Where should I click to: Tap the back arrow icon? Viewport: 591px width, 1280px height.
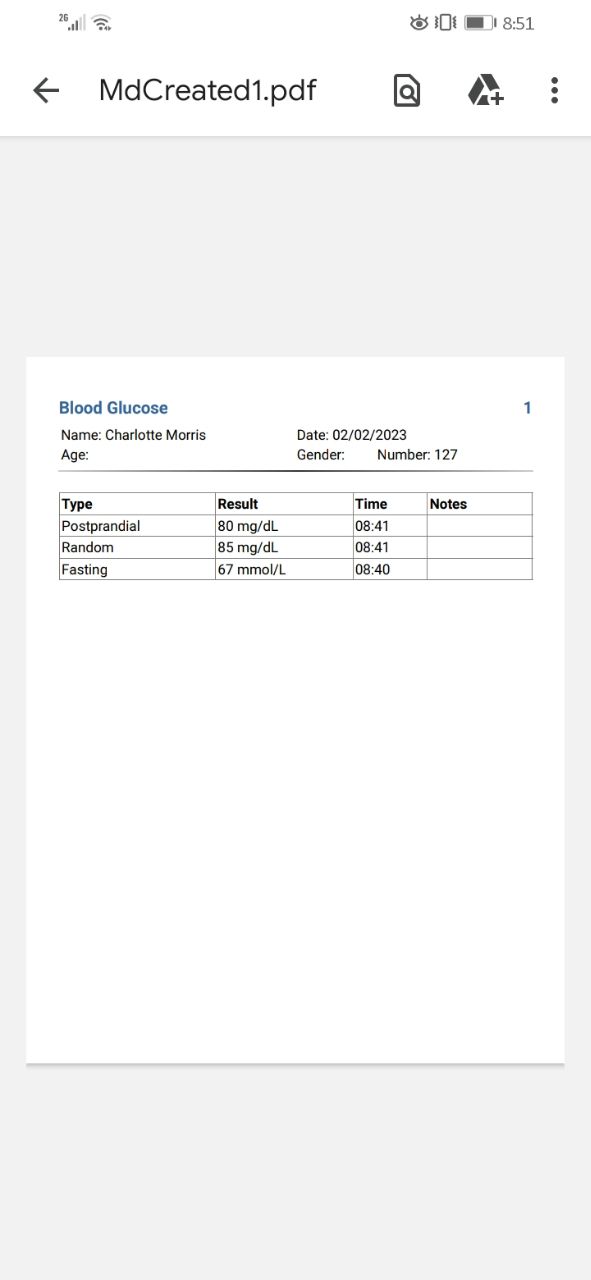(46, 91)
